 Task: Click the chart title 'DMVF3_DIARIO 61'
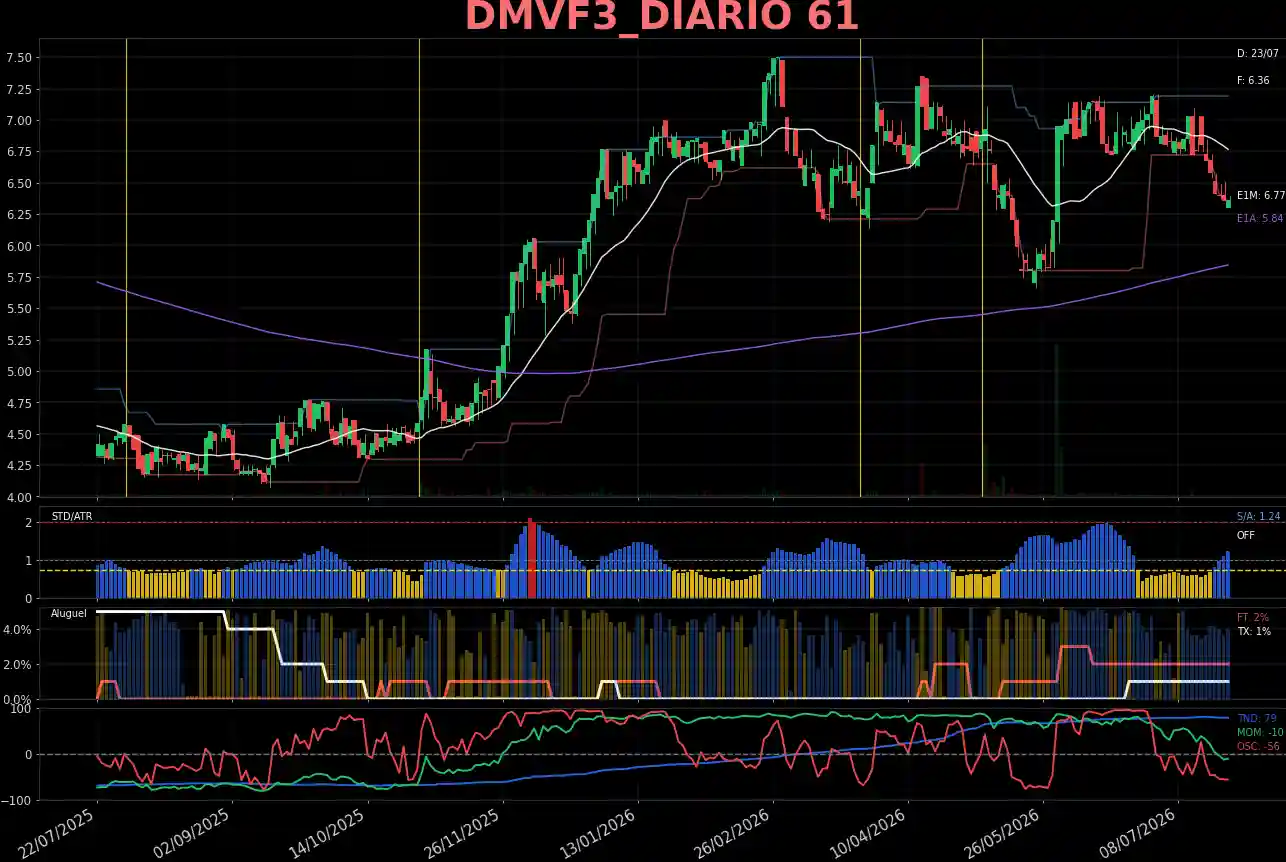click(x=662, y=17)
